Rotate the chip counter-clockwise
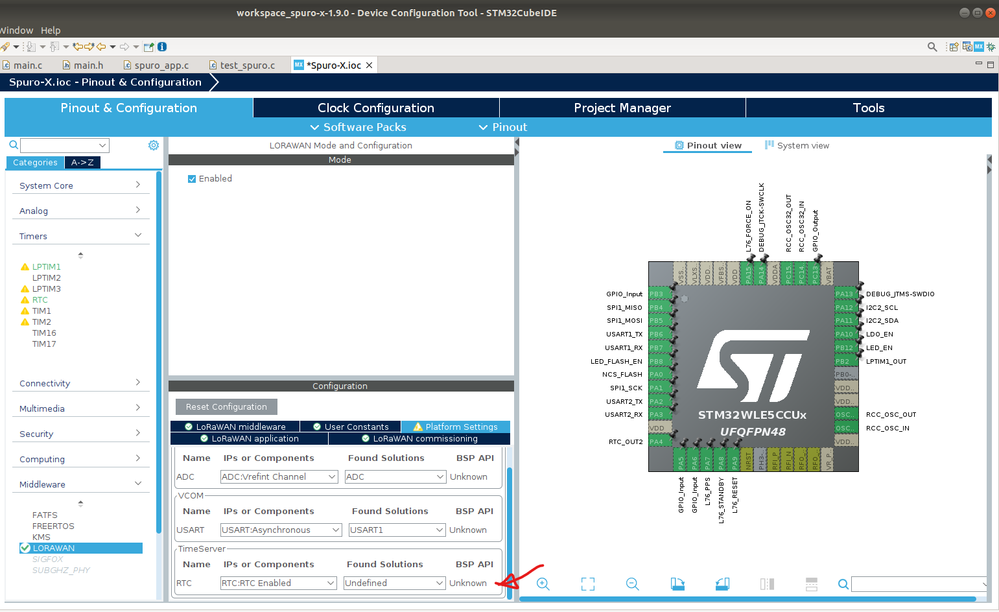999x612 pixels. 722,583
